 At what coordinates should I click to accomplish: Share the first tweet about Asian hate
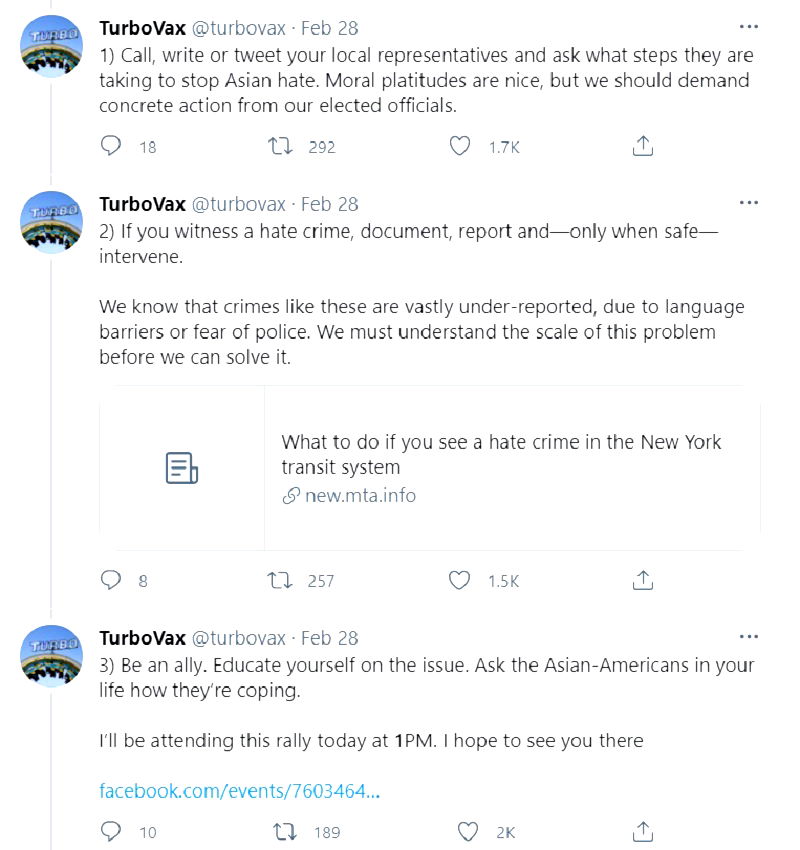(643, 147)
